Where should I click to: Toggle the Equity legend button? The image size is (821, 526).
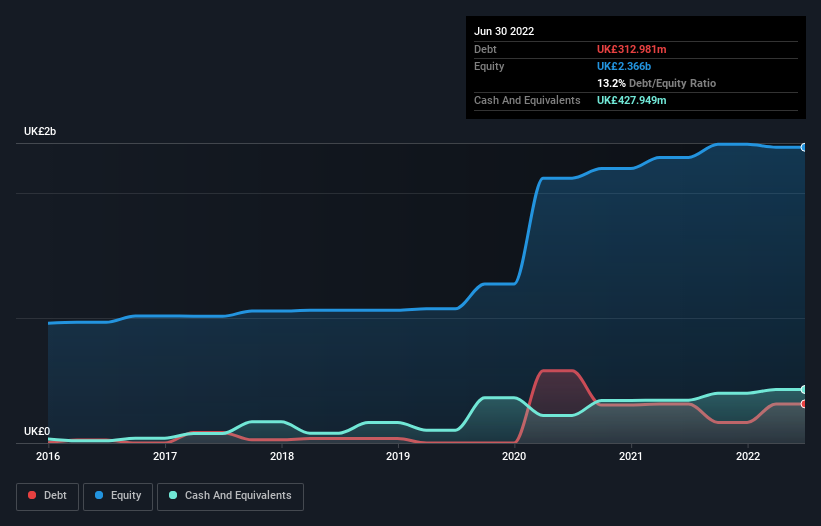pyautogui.click(x=118, y=496)
